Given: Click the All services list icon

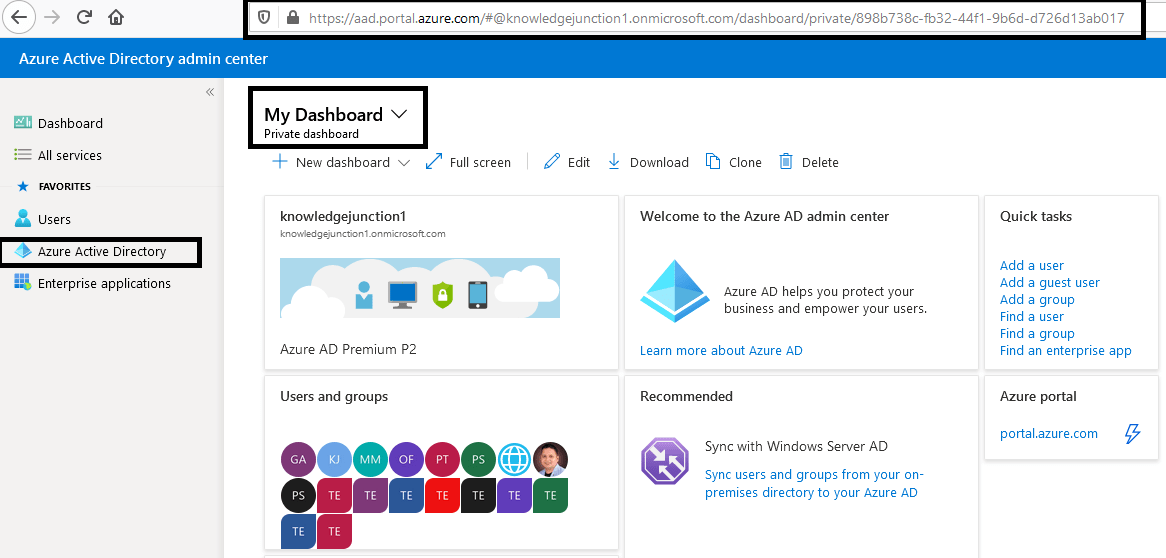Looking at the screenshot, I should click(23, 155).
